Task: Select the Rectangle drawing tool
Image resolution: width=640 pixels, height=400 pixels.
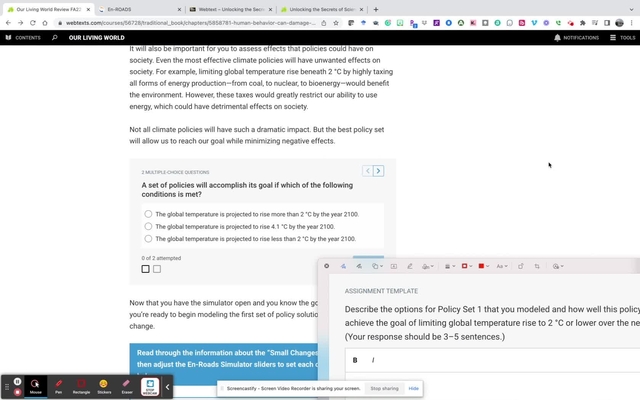Action: coord(81,385)
